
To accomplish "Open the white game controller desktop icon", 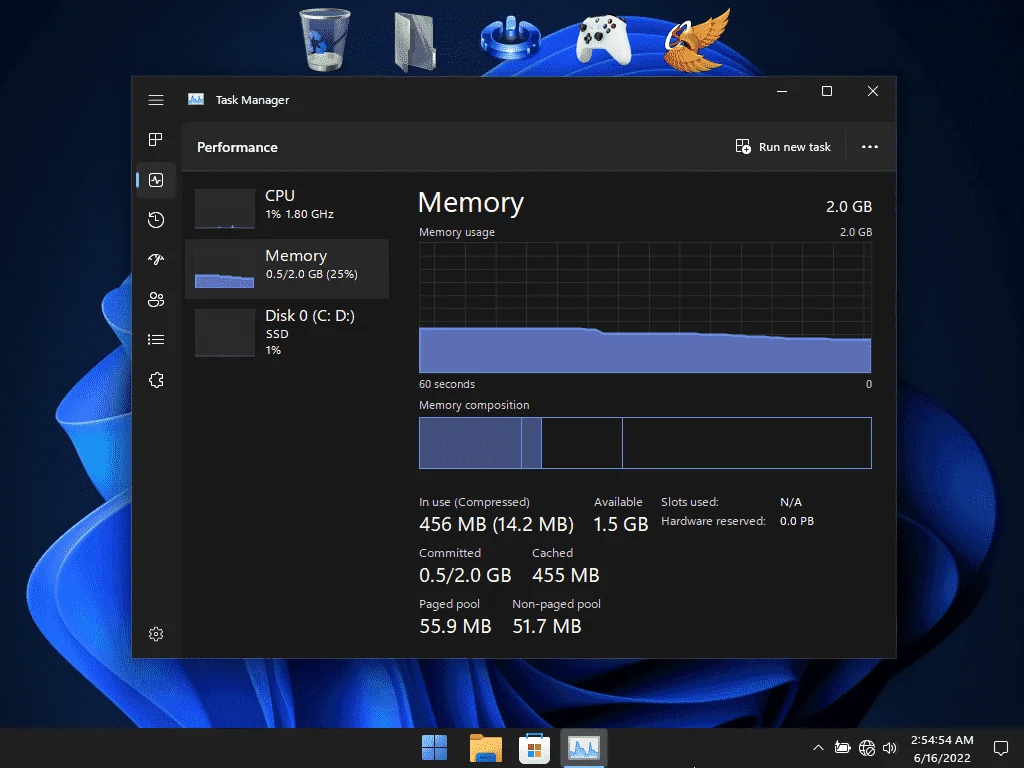I will pyautogui.click(x=603, y=40).
